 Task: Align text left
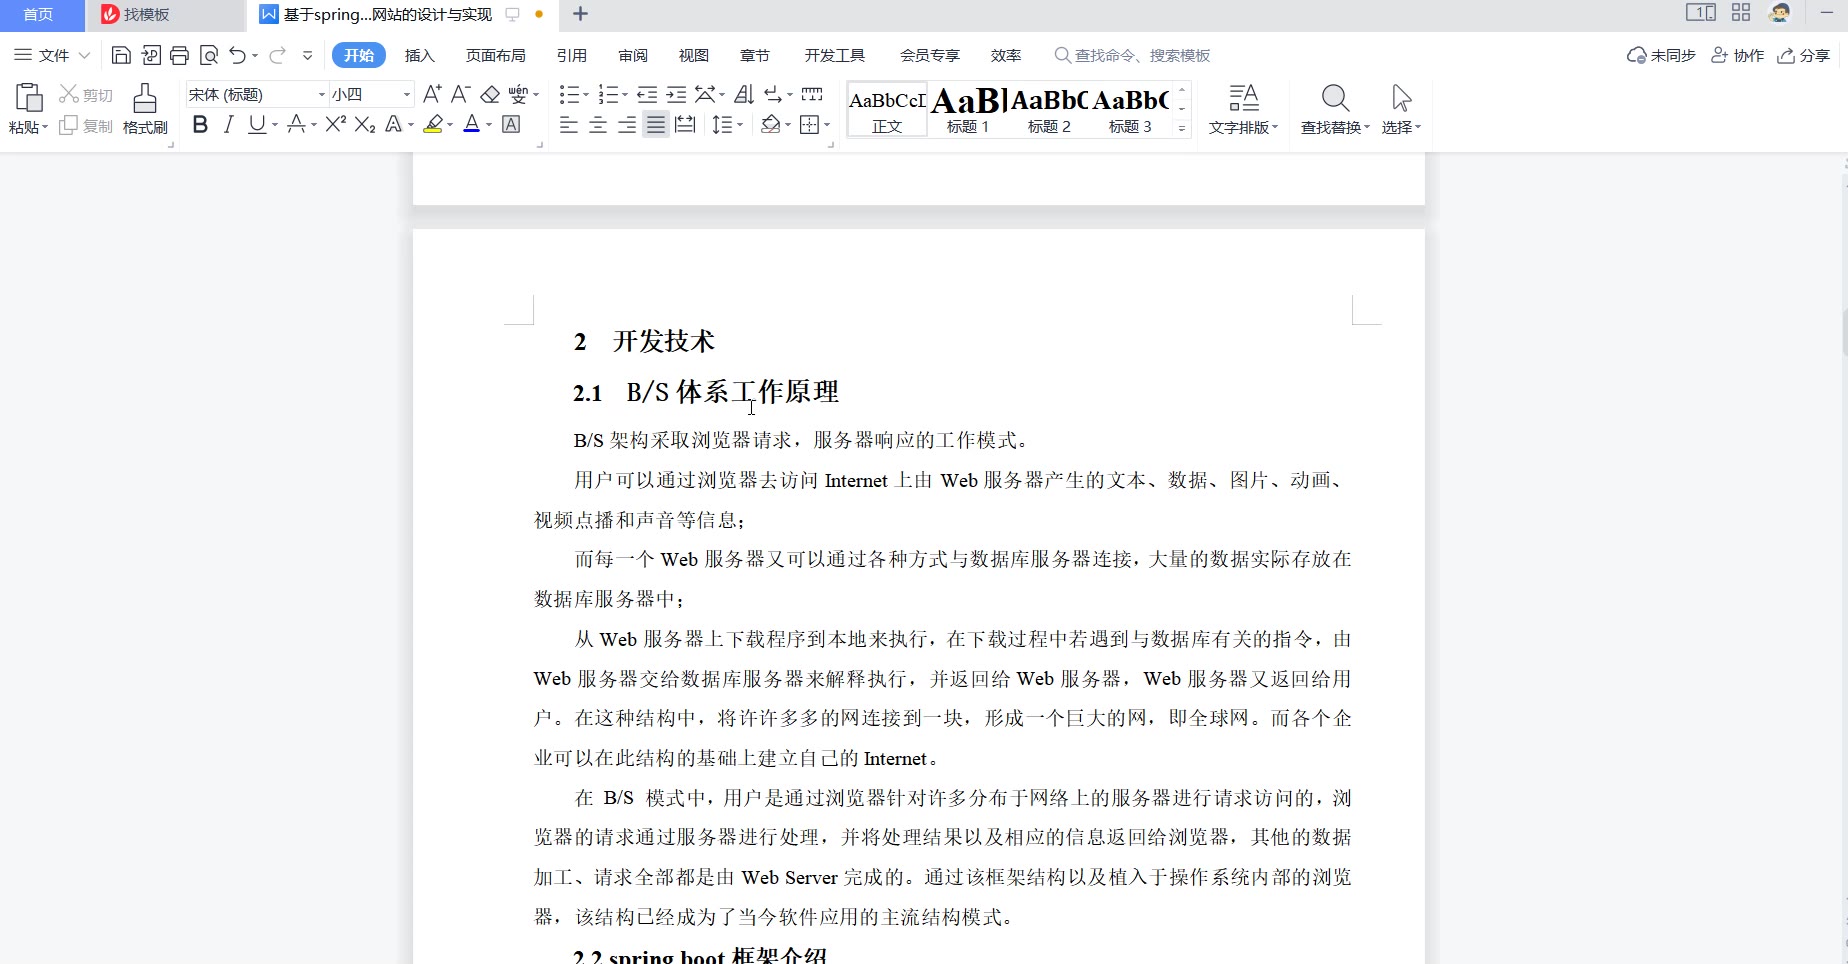(568, 124)
